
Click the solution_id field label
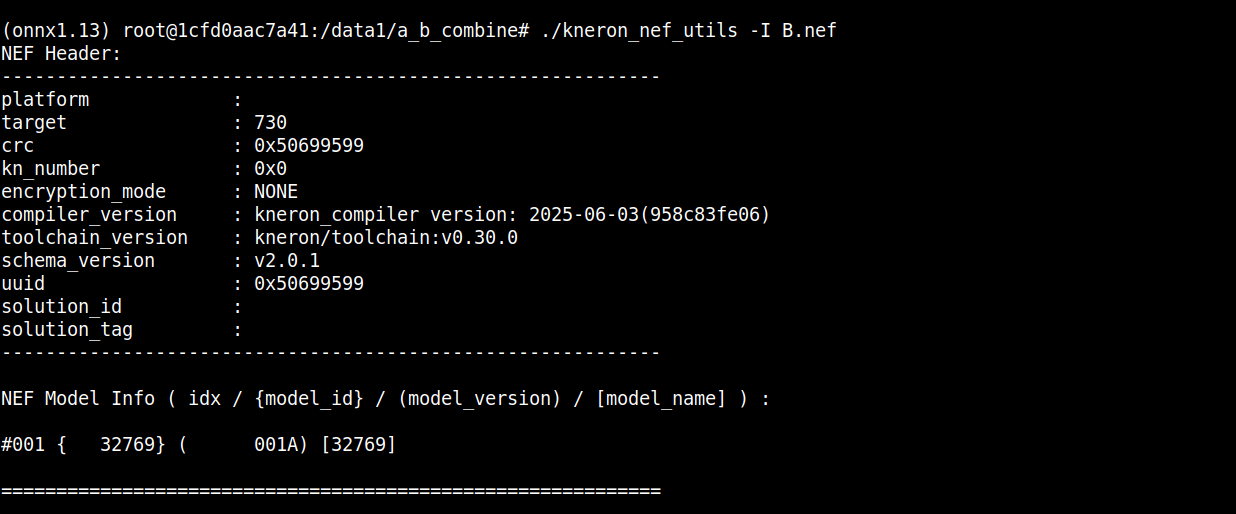pos(61,307)
